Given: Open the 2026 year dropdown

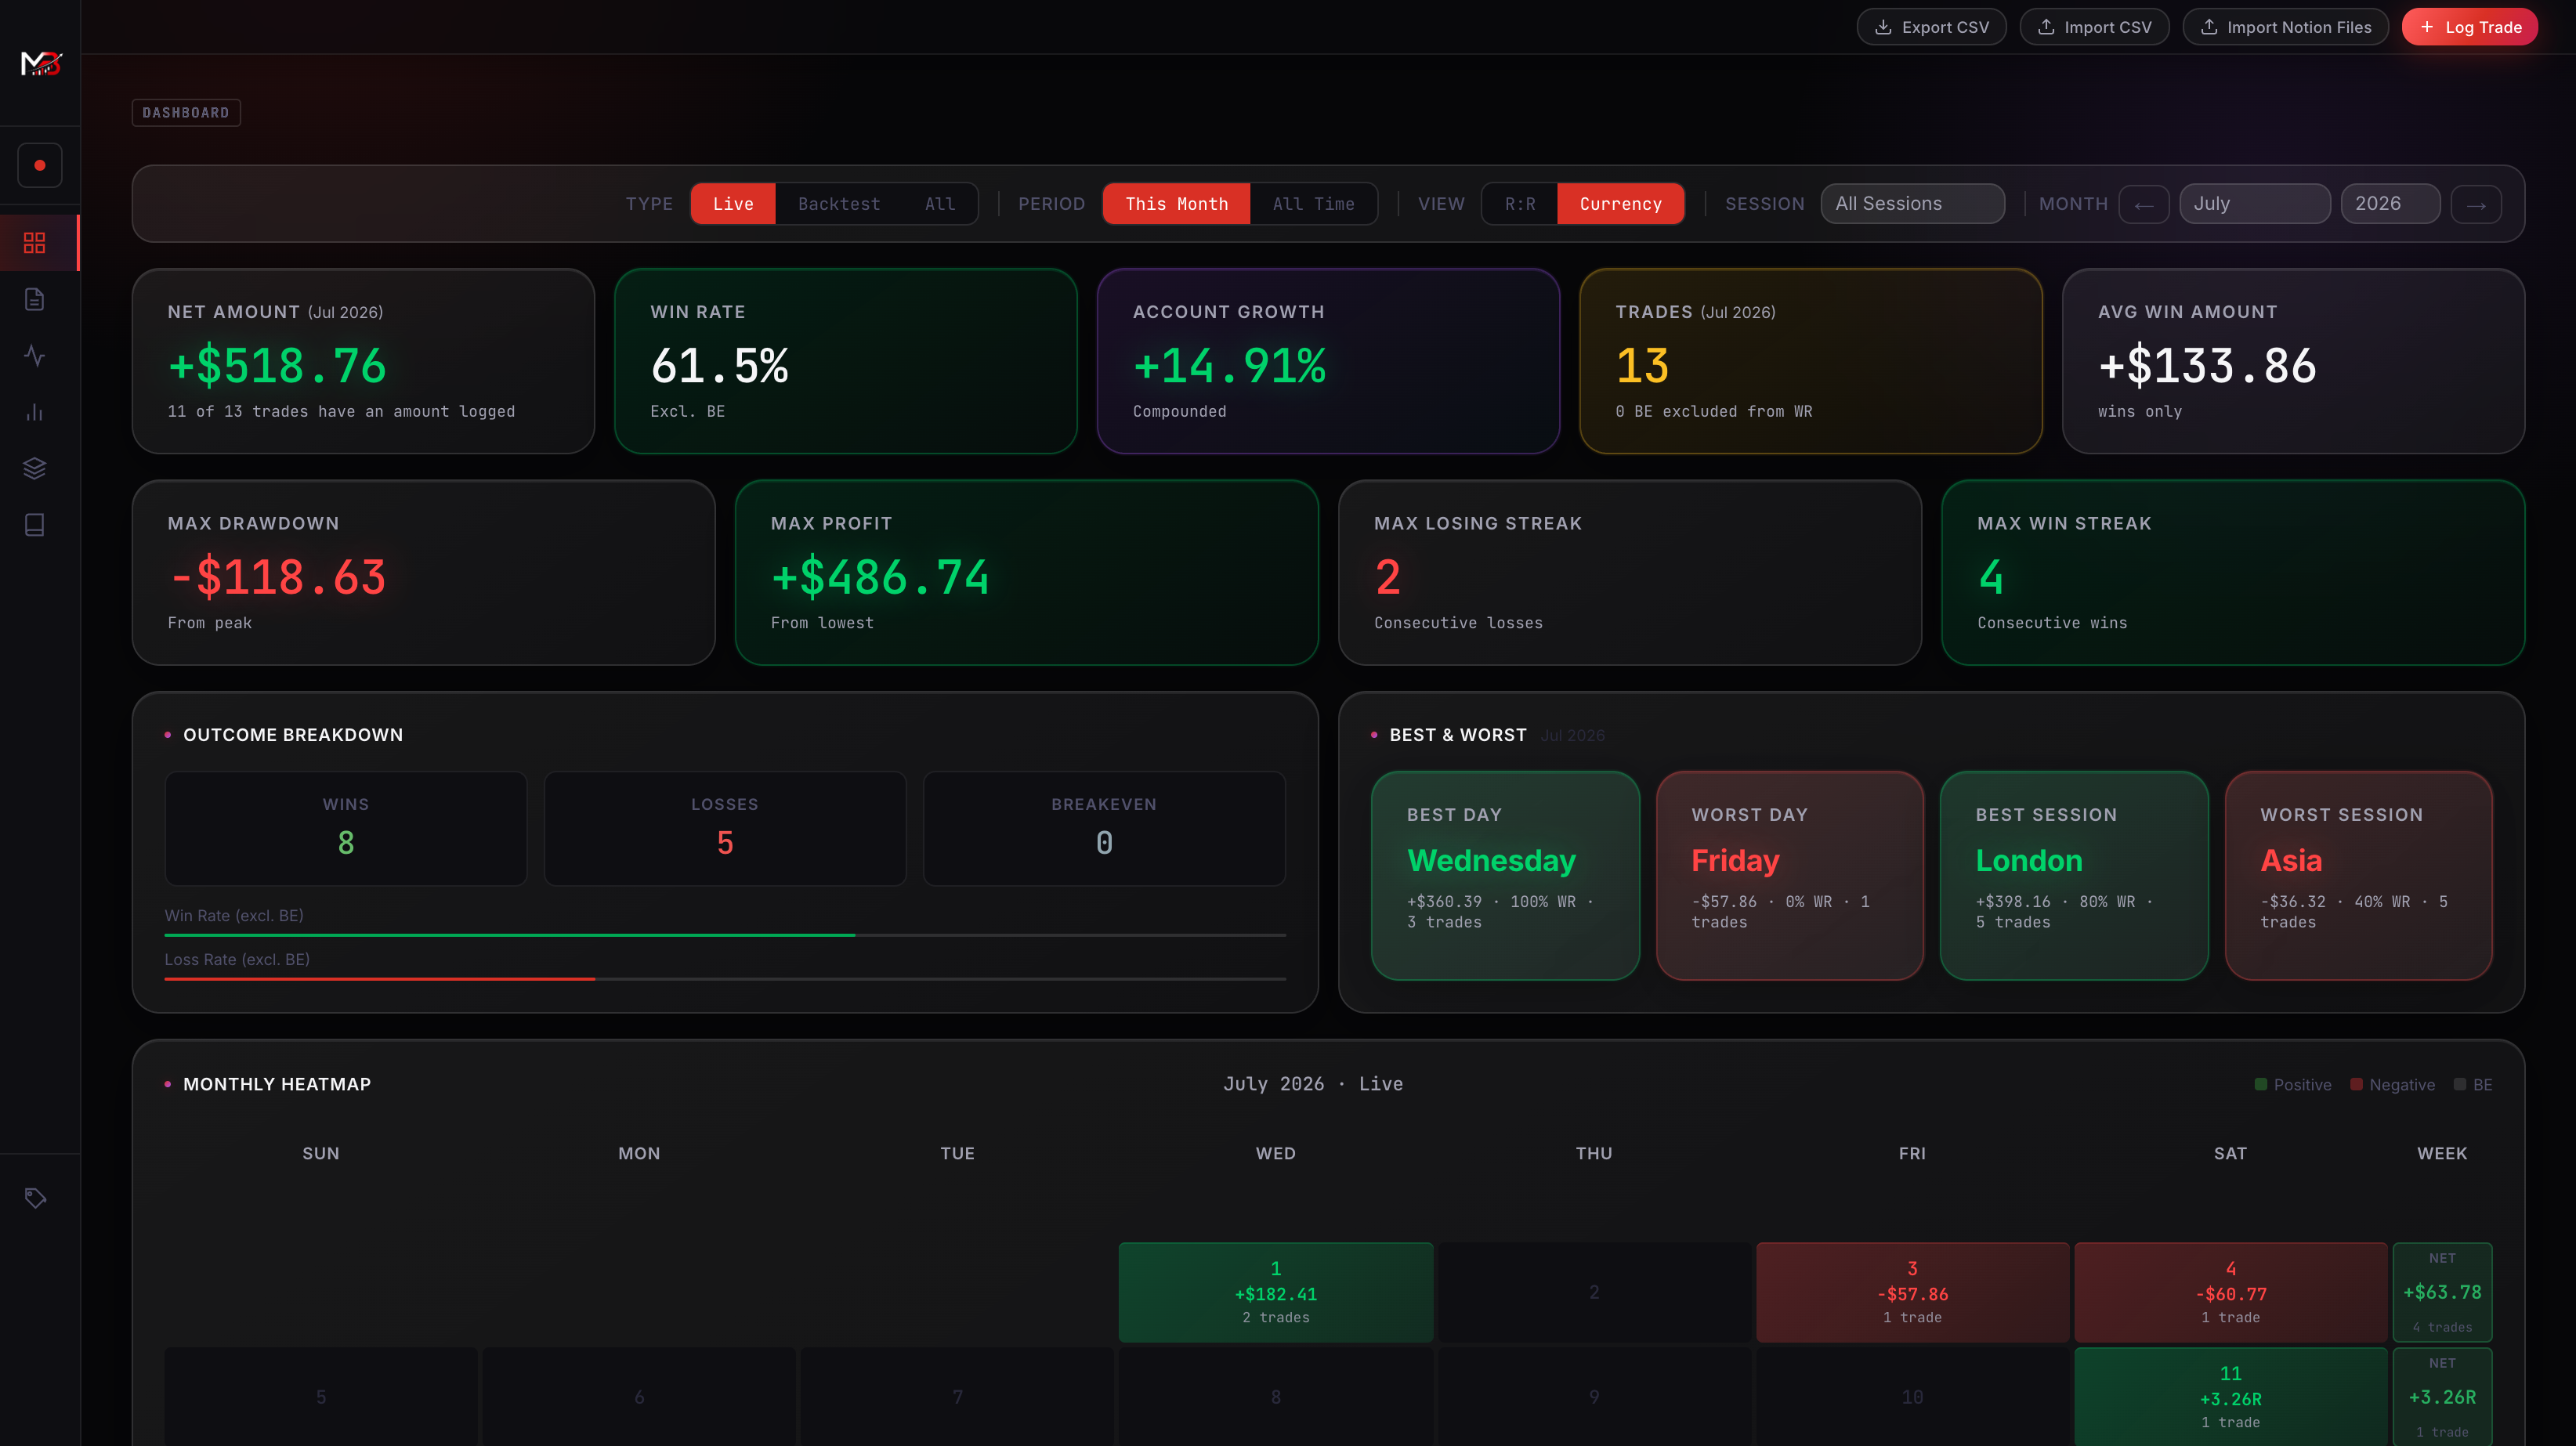Looking at the screenshot, I should [2390, 204].
